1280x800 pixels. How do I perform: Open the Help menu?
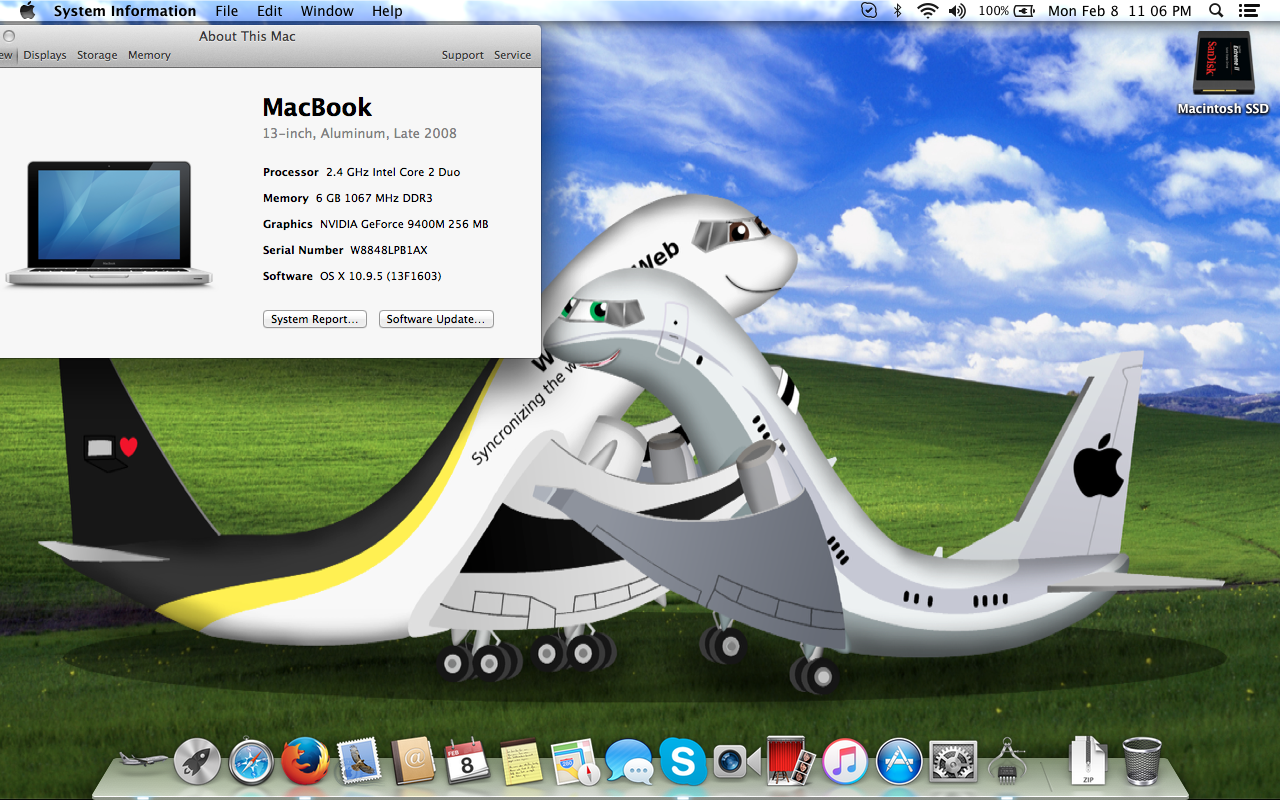(387, 11)
